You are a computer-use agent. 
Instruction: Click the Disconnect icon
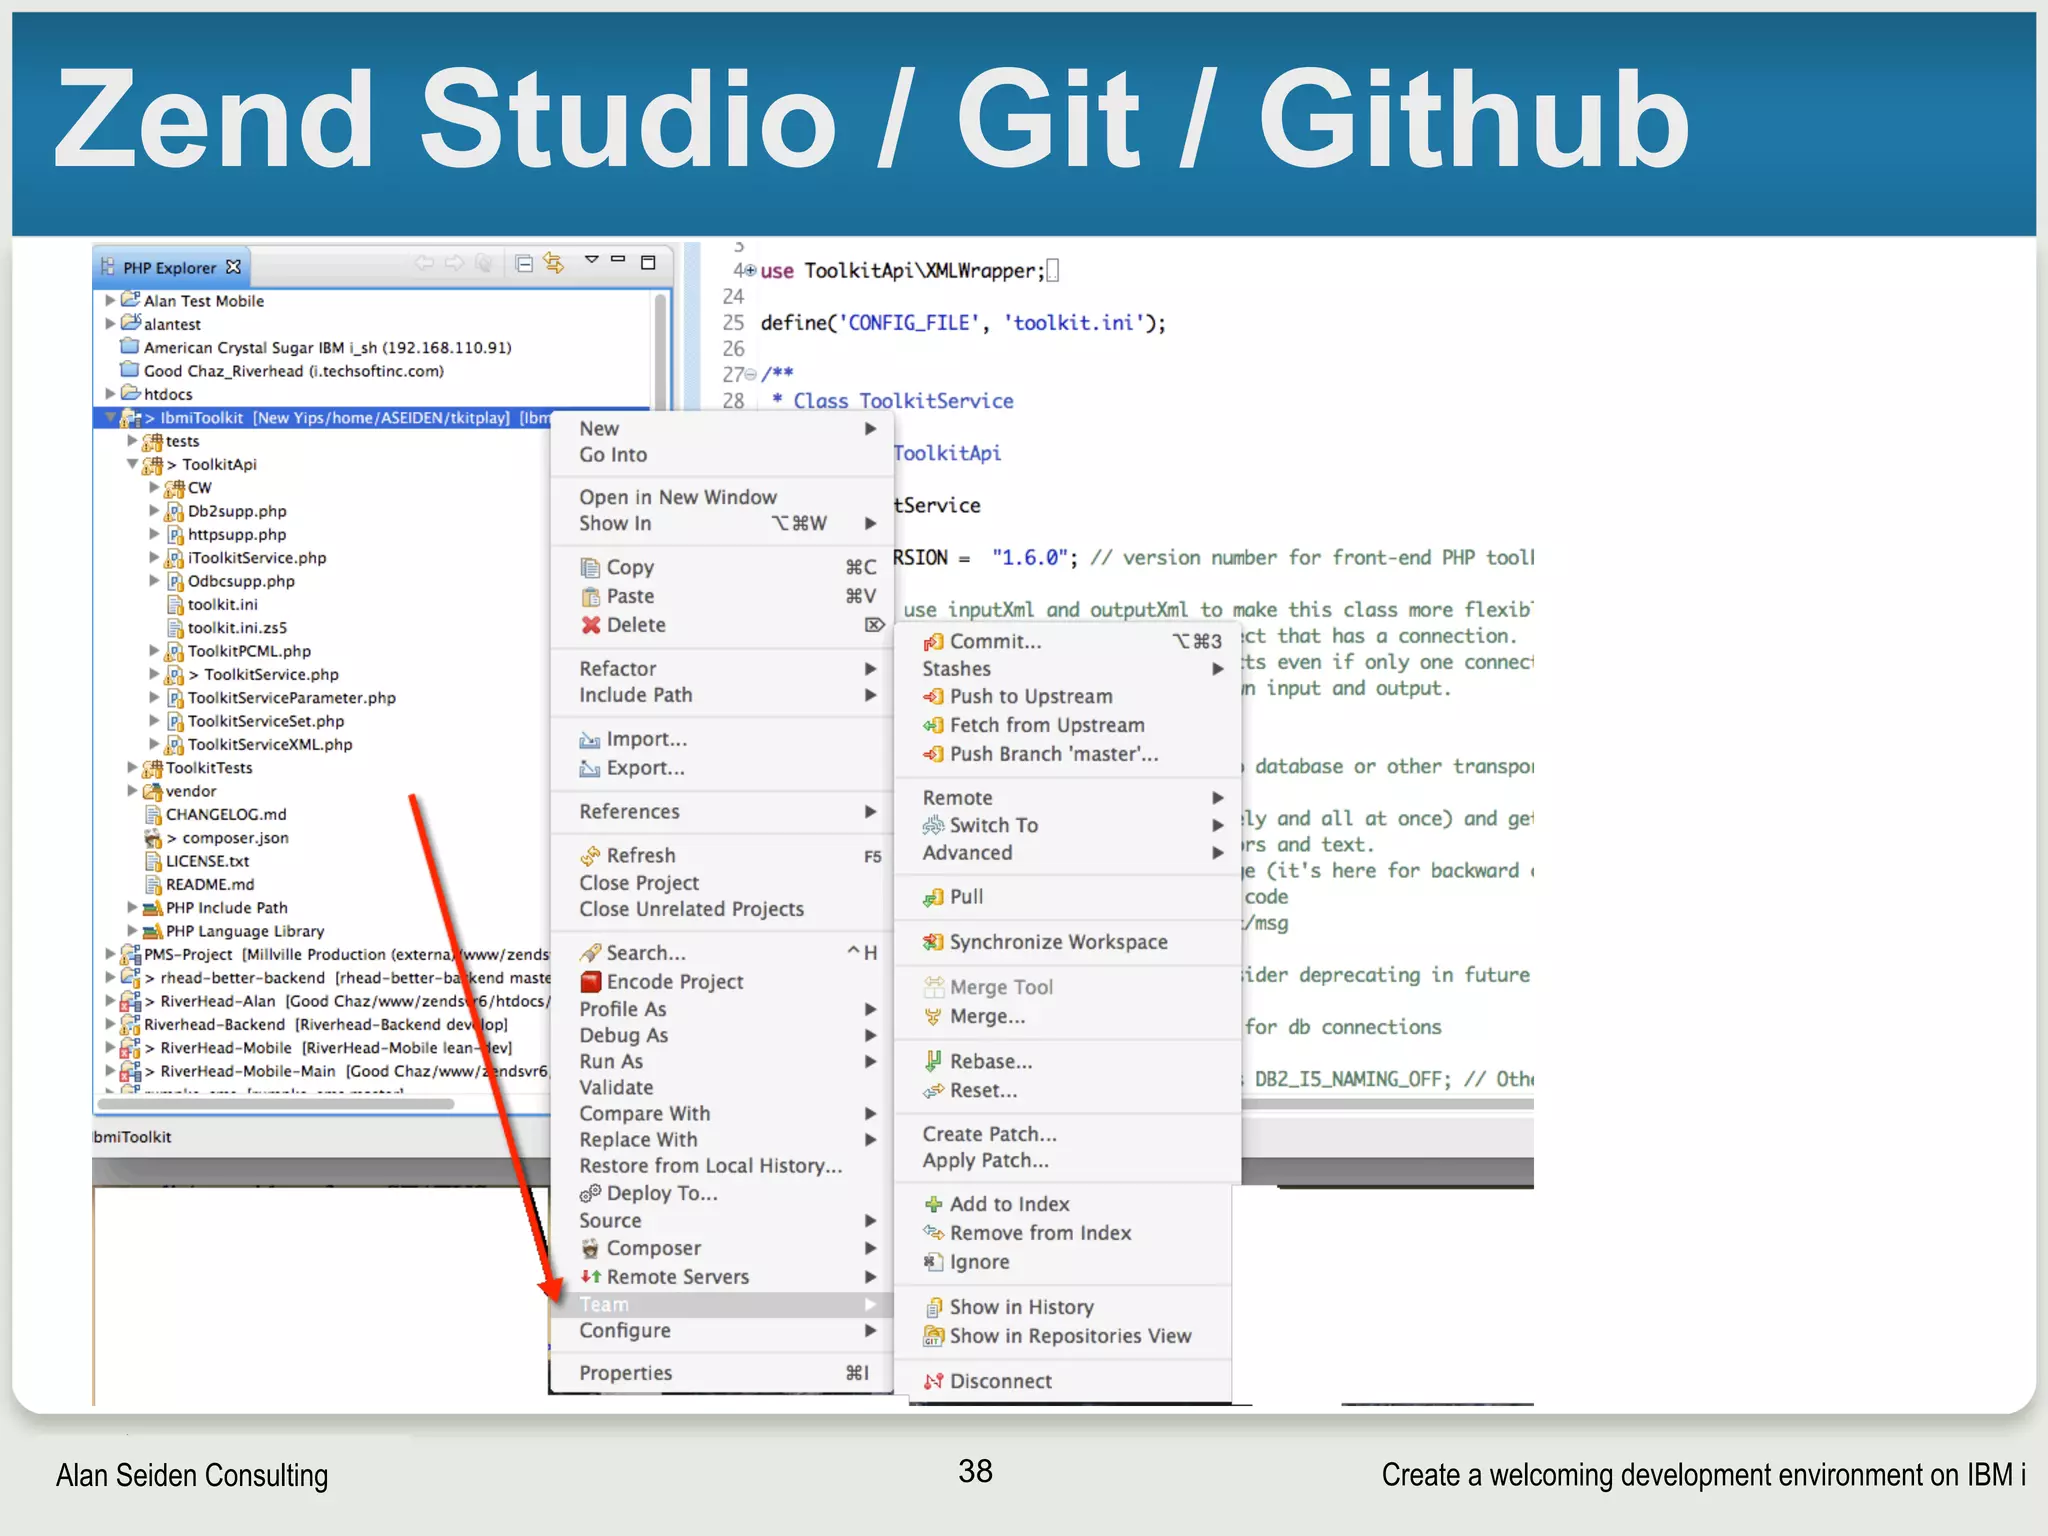[933, 1381]
